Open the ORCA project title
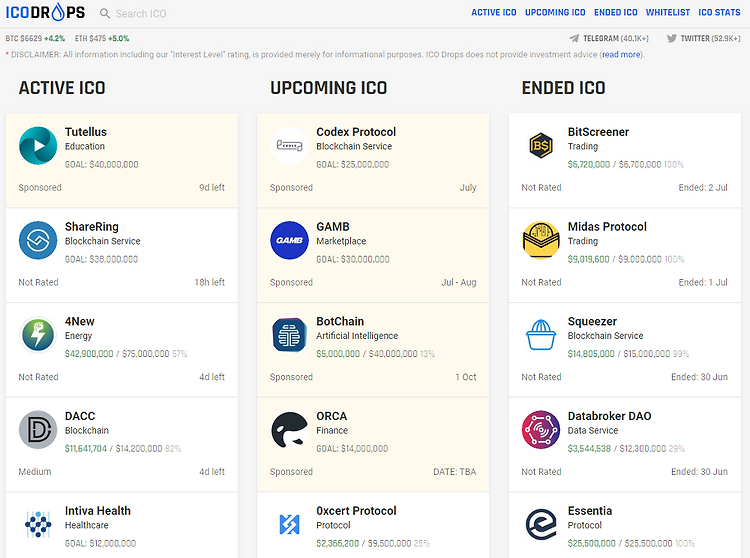Viewport: 750px width, 558px height. point(332,416)
